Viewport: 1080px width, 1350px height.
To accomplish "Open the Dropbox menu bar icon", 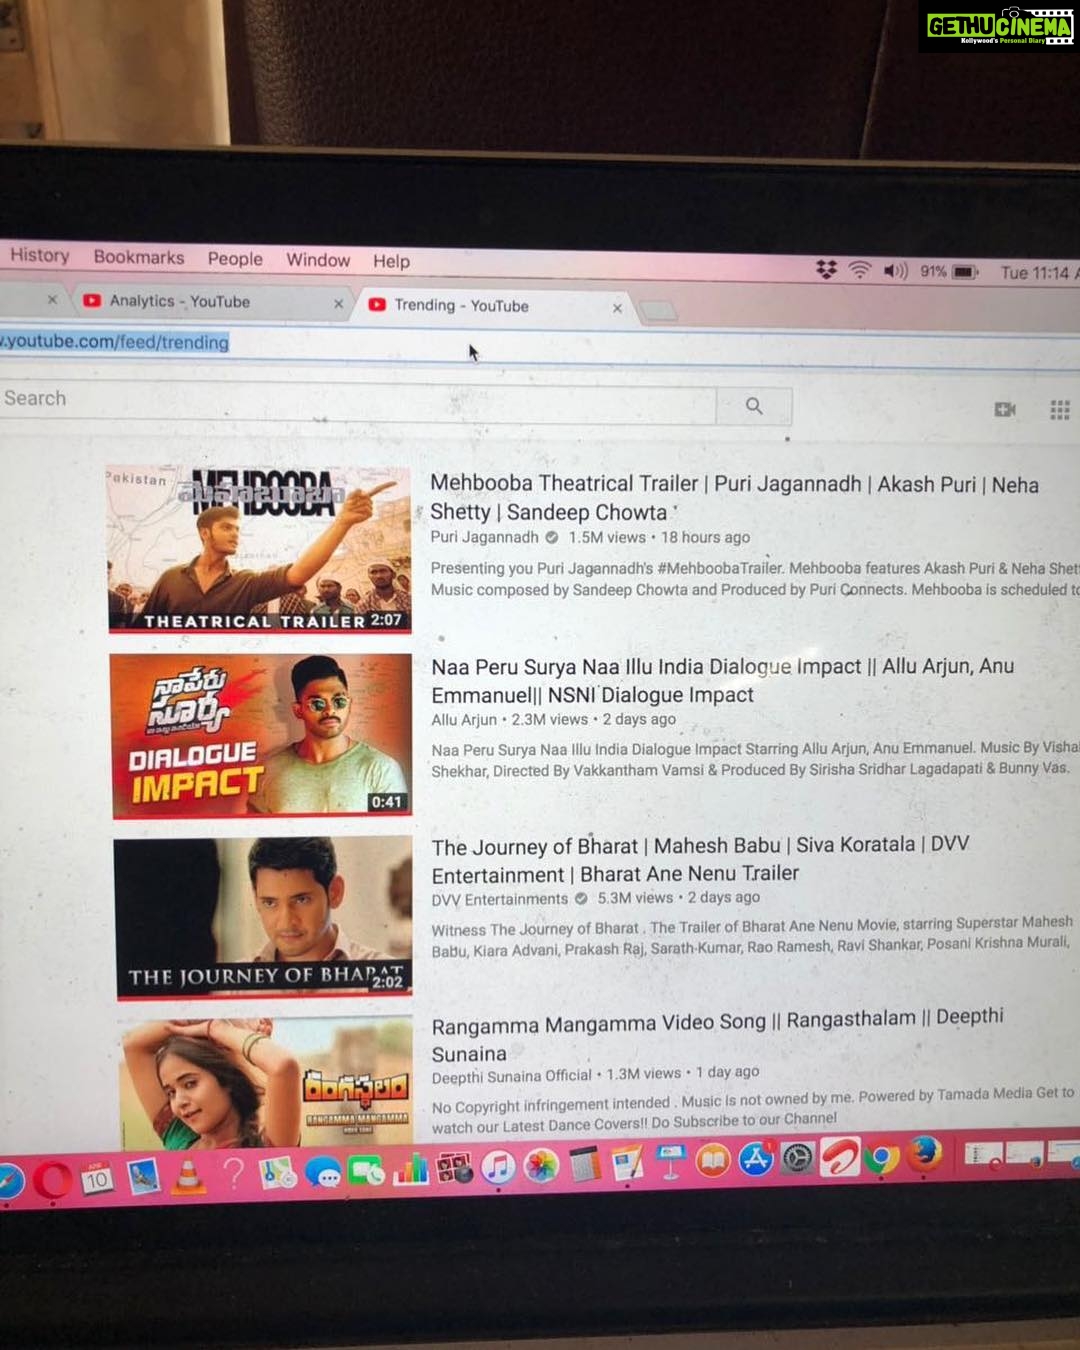I will coord(826,269).
